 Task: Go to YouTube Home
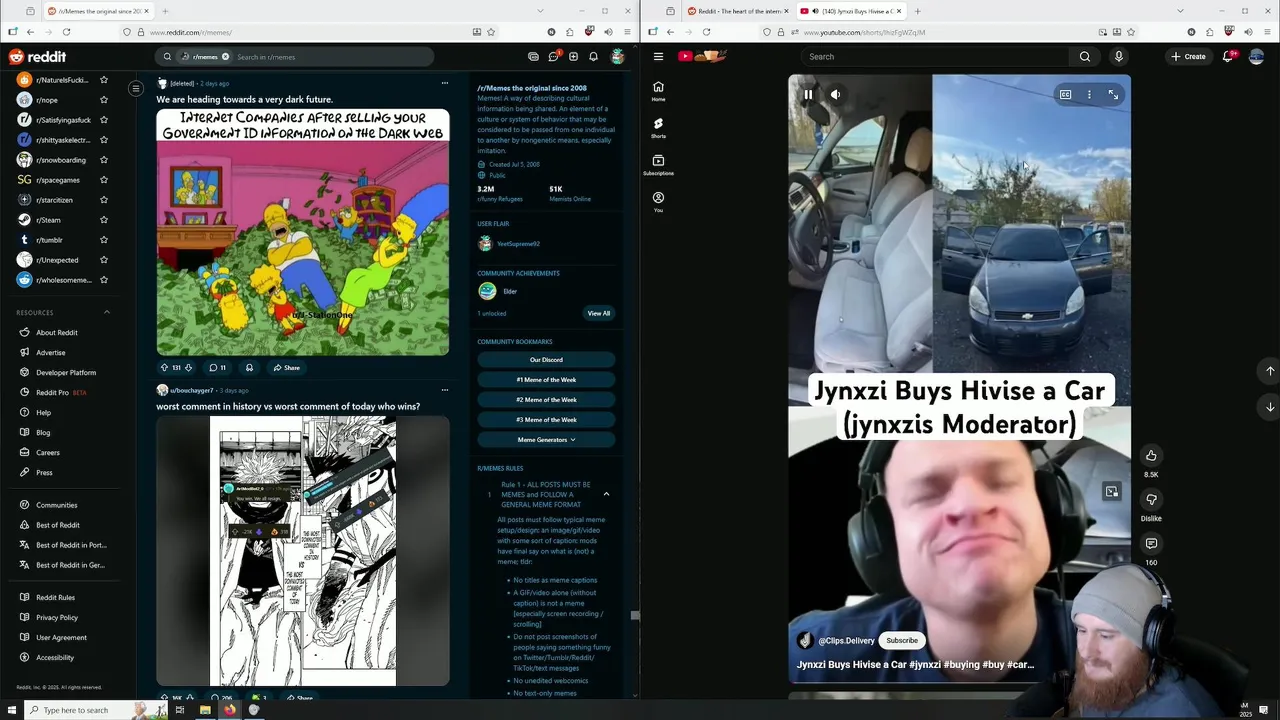pos(658,91)
